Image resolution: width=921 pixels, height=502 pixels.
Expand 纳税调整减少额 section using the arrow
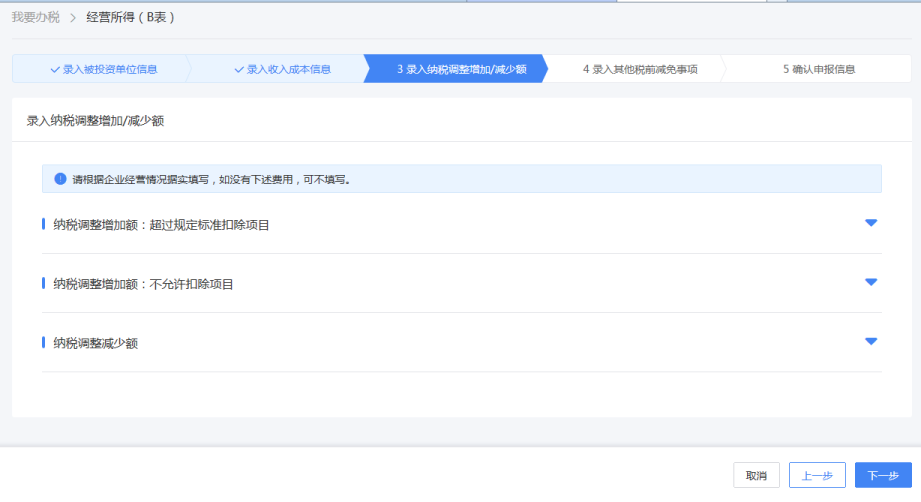870,341
